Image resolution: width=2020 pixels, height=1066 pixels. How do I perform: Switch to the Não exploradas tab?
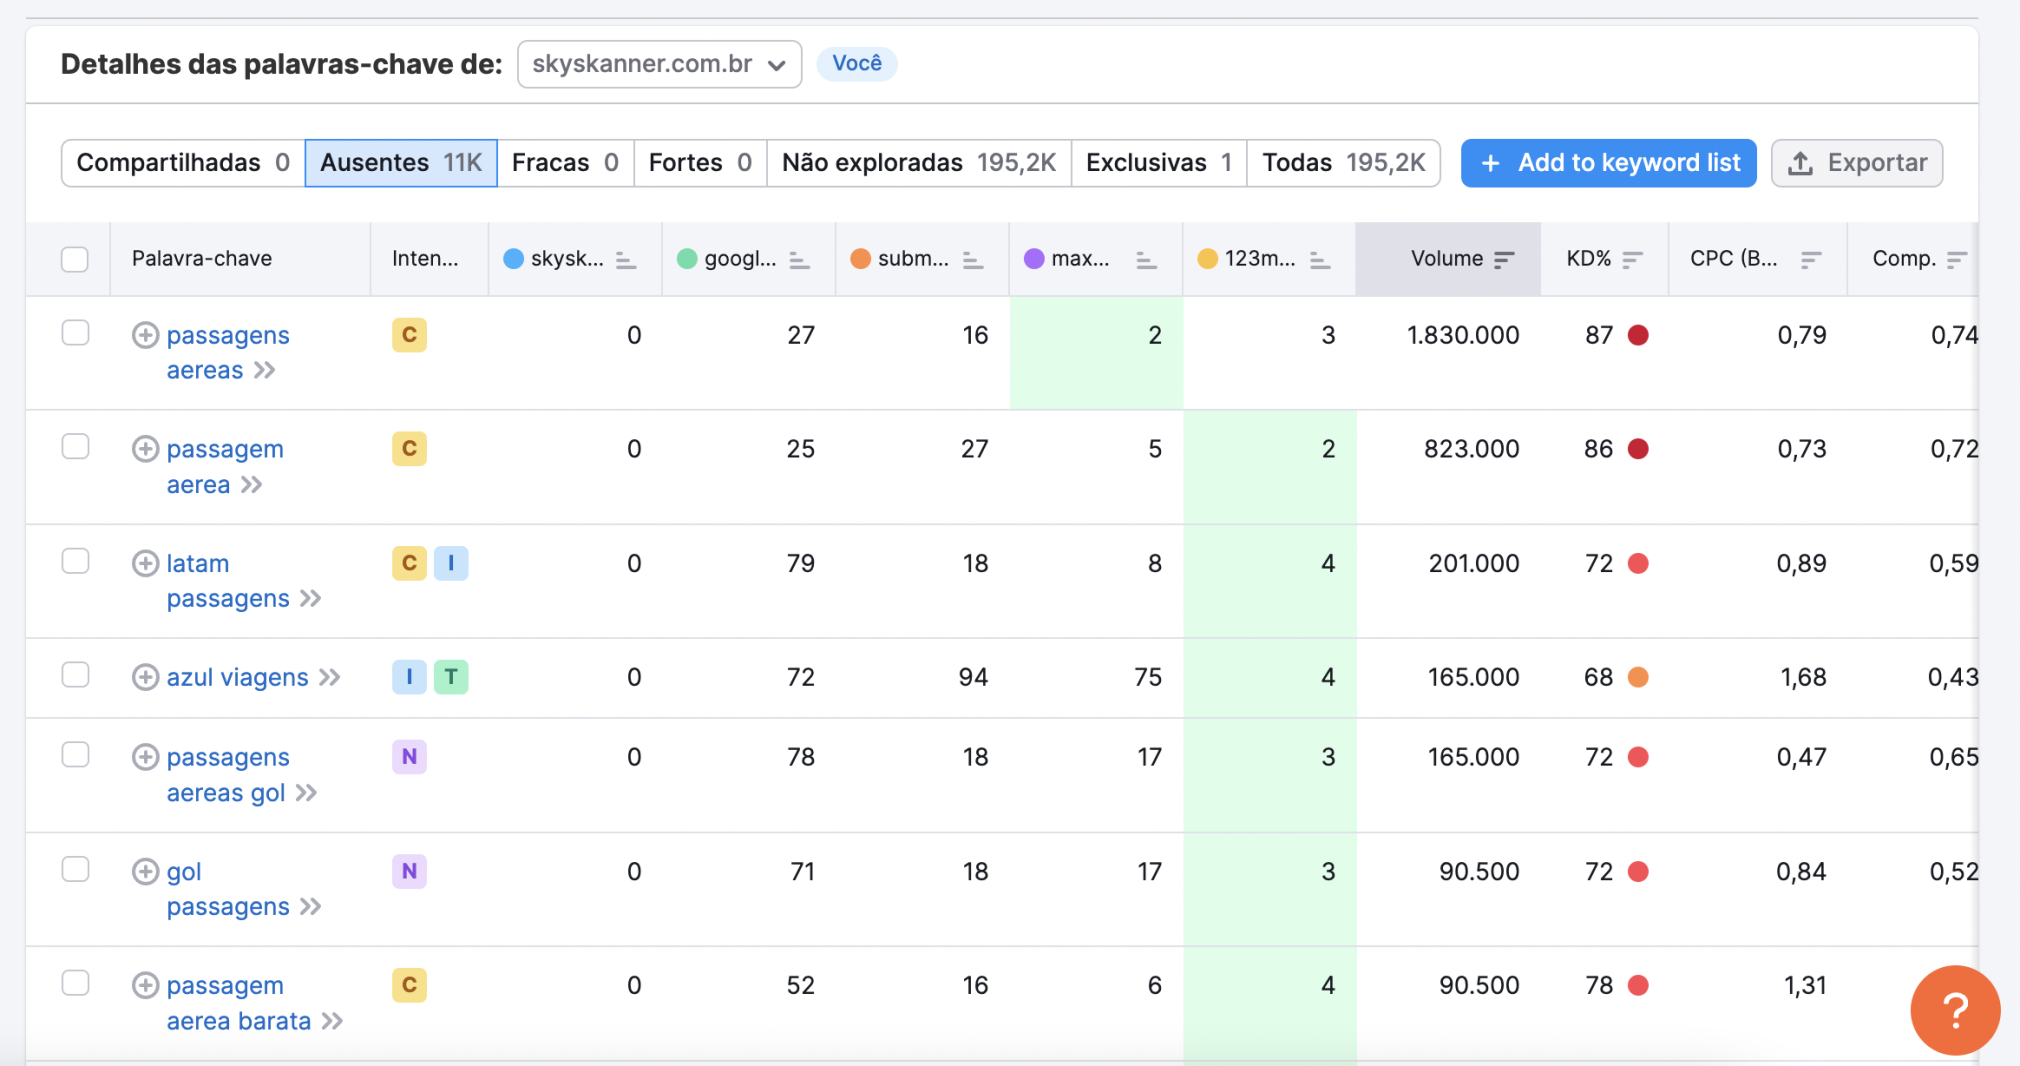point(917,162)
